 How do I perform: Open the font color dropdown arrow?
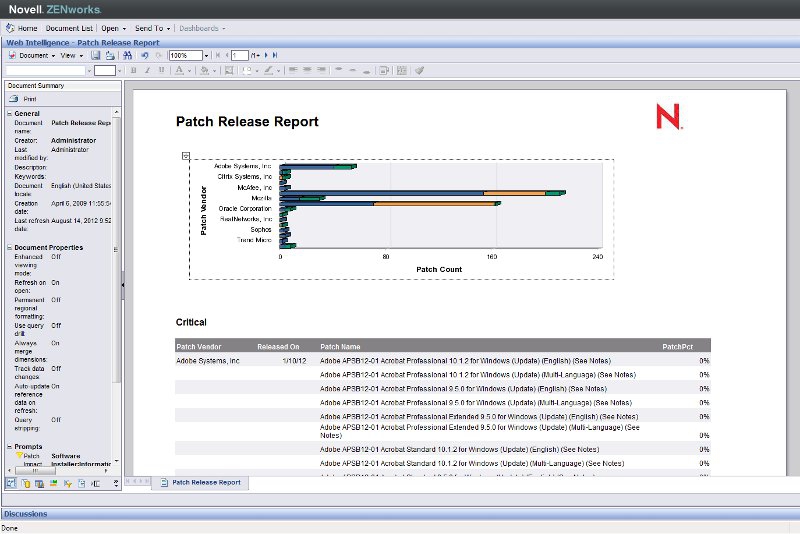[x=189, y=71]
